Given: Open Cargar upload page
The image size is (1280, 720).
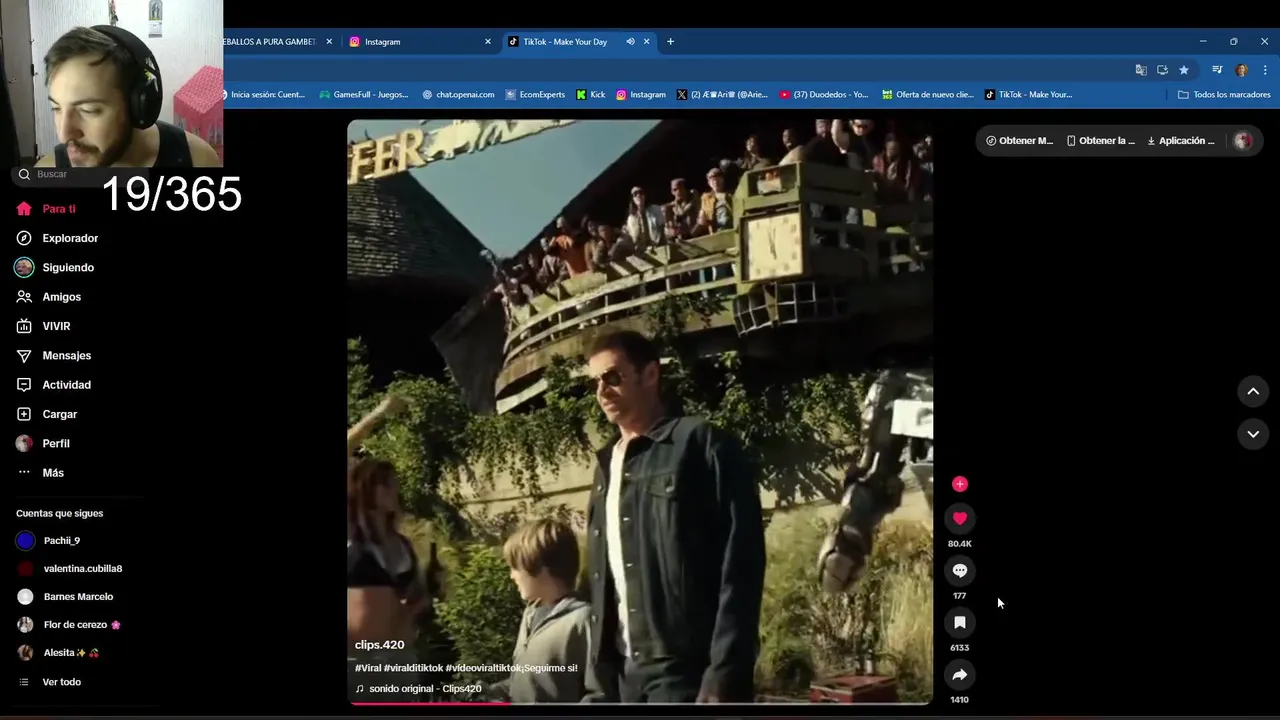Looking at the screenshot, I should [x=47, y=414].
